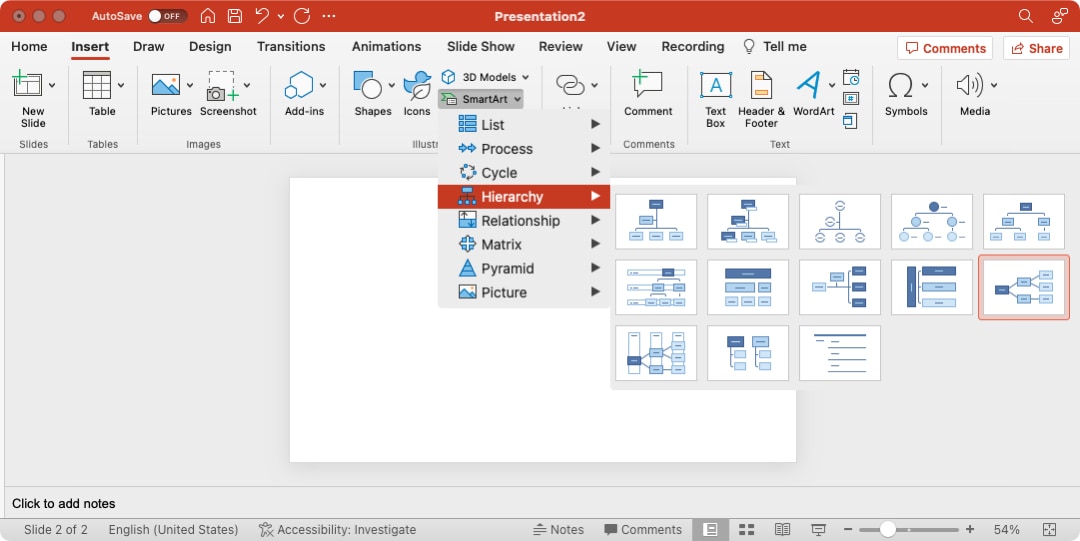Click the zoom in plus button
This screenshot has width=1080, height=541.
(x=970, y=529)
